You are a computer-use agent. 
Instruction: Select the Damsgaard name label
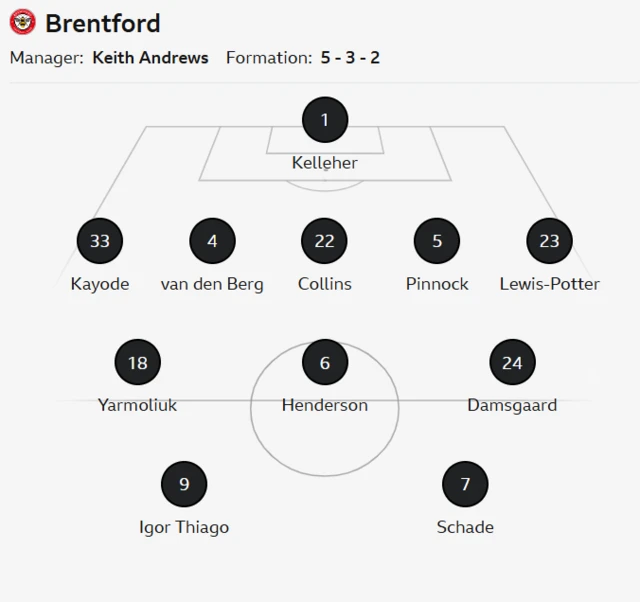pos(512,405)
